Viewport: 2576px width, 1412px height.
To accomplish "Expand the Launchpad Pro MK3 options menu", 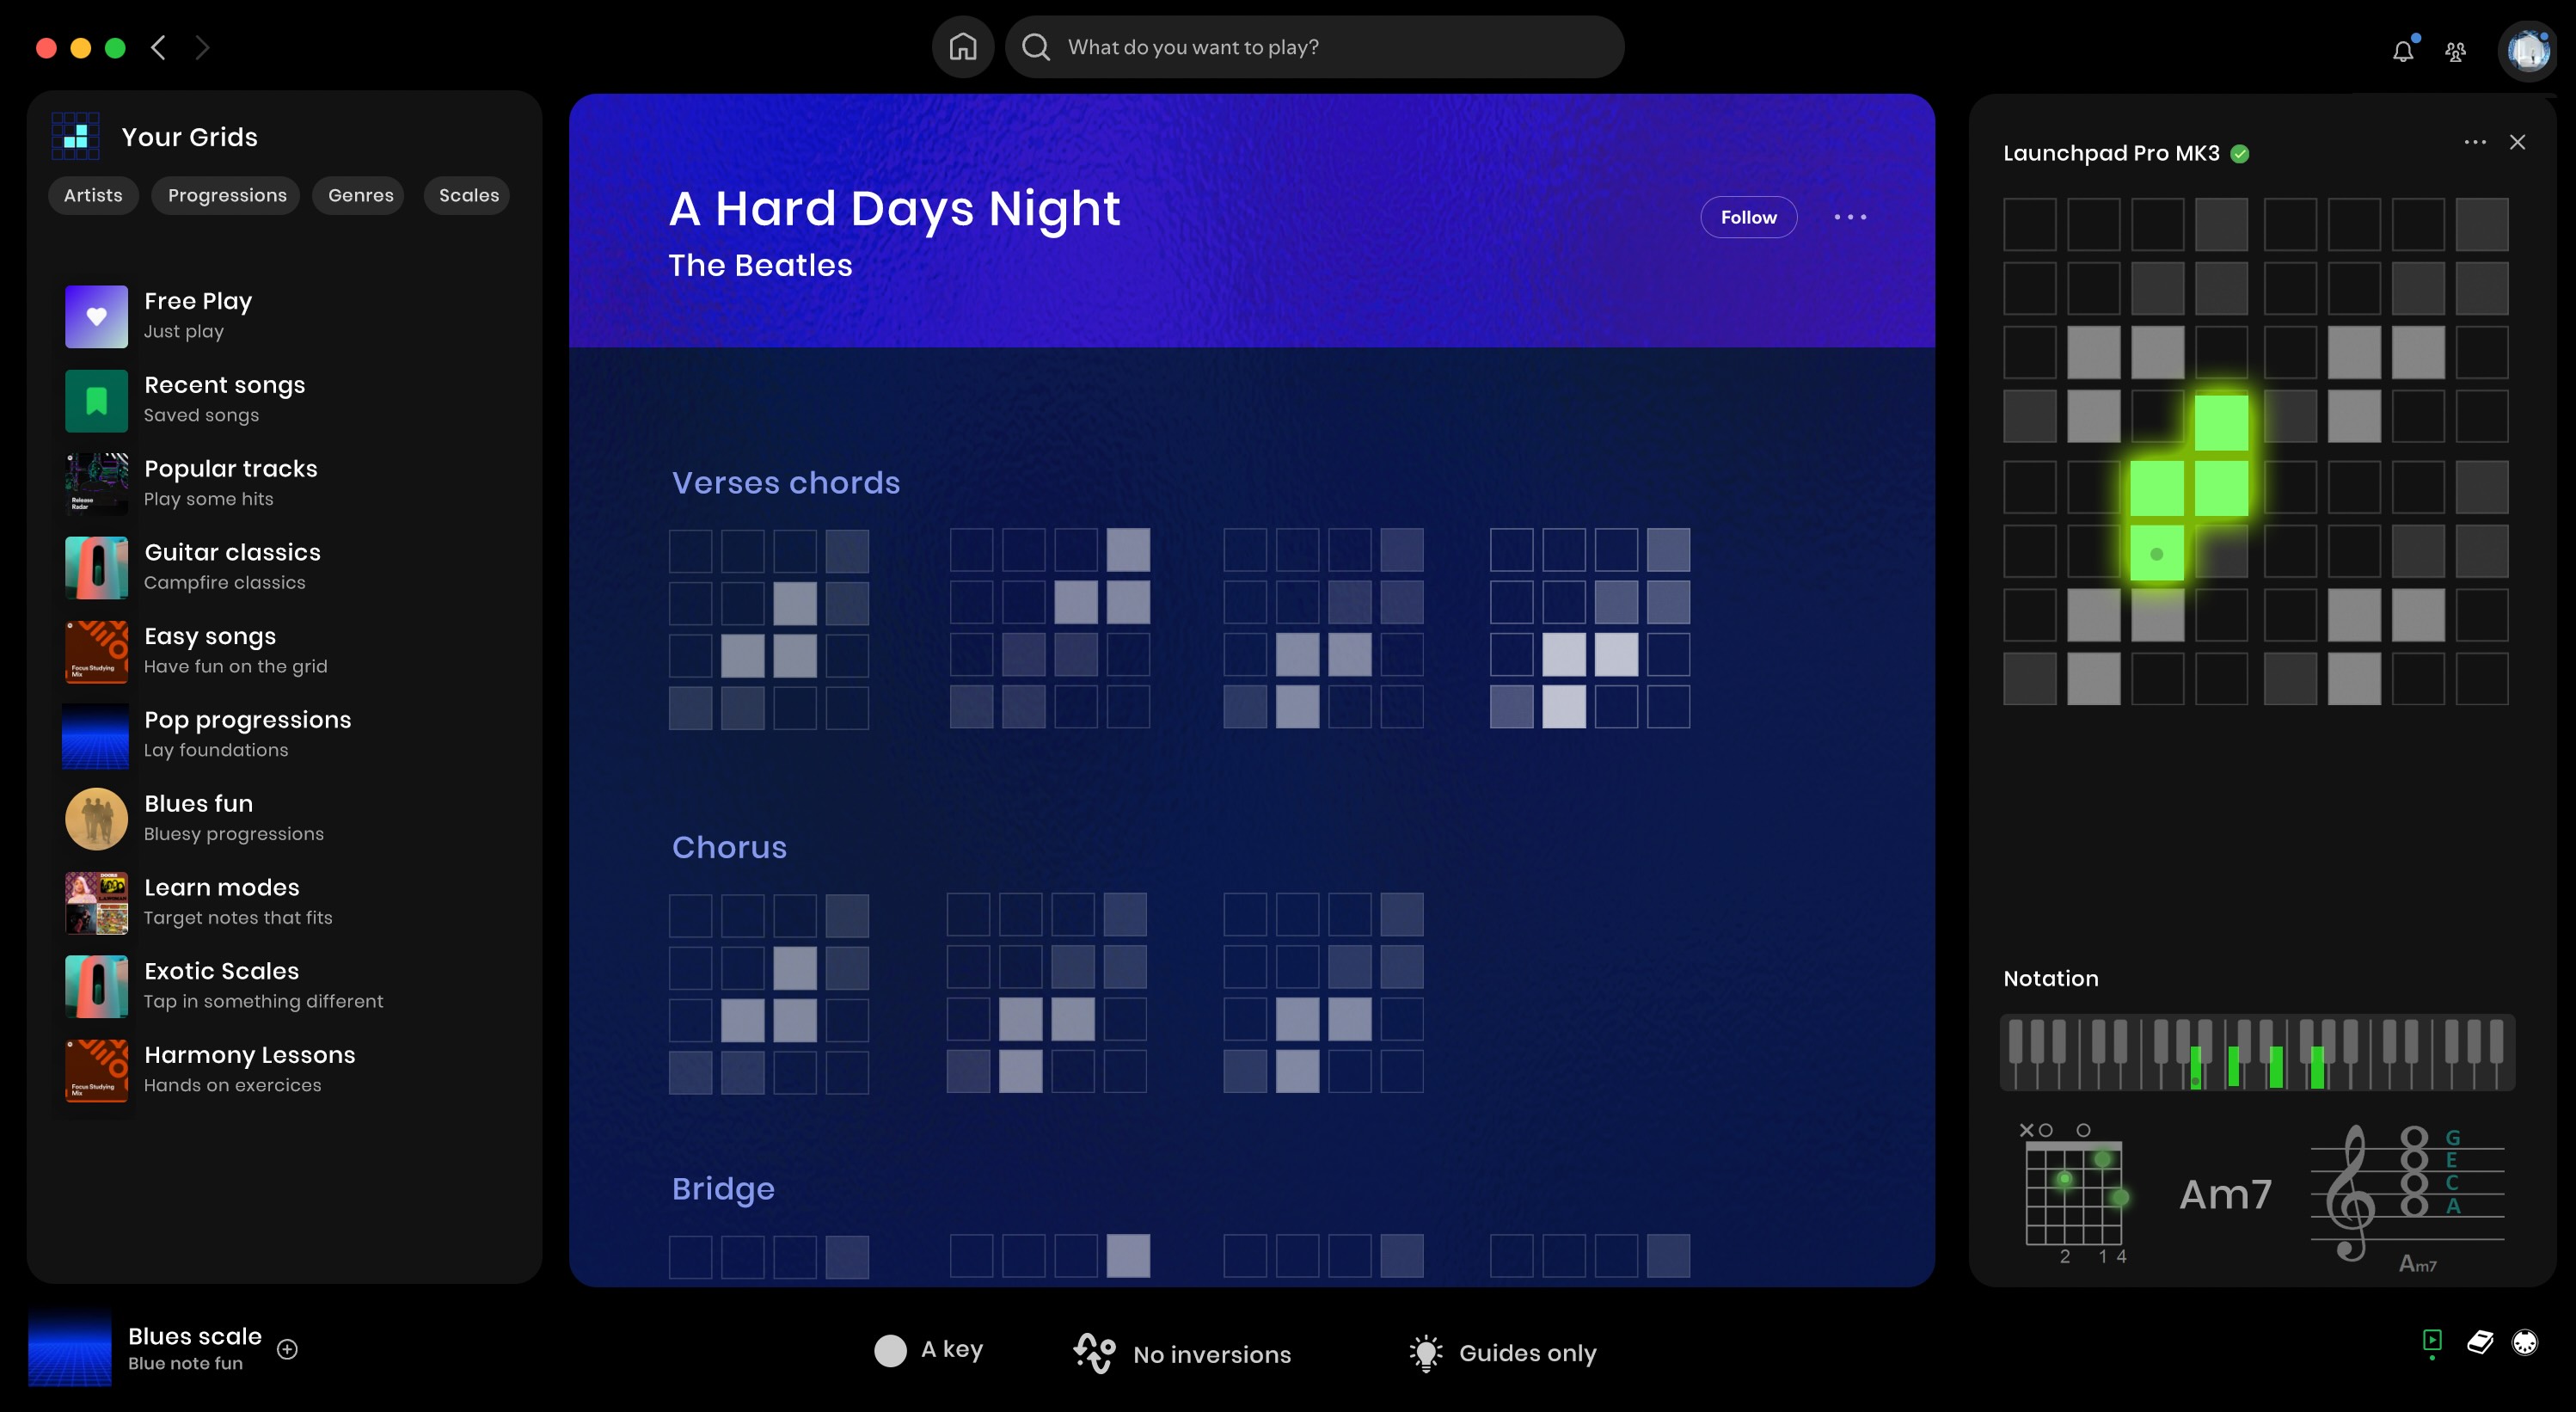I will tap(2475, 143).
